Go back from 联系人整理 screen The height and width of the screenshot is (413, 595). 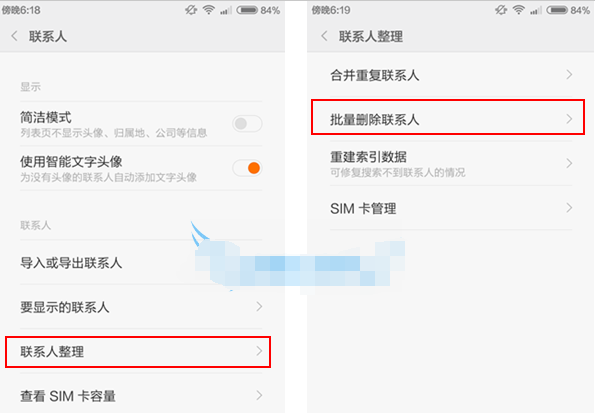pos(324,36)
